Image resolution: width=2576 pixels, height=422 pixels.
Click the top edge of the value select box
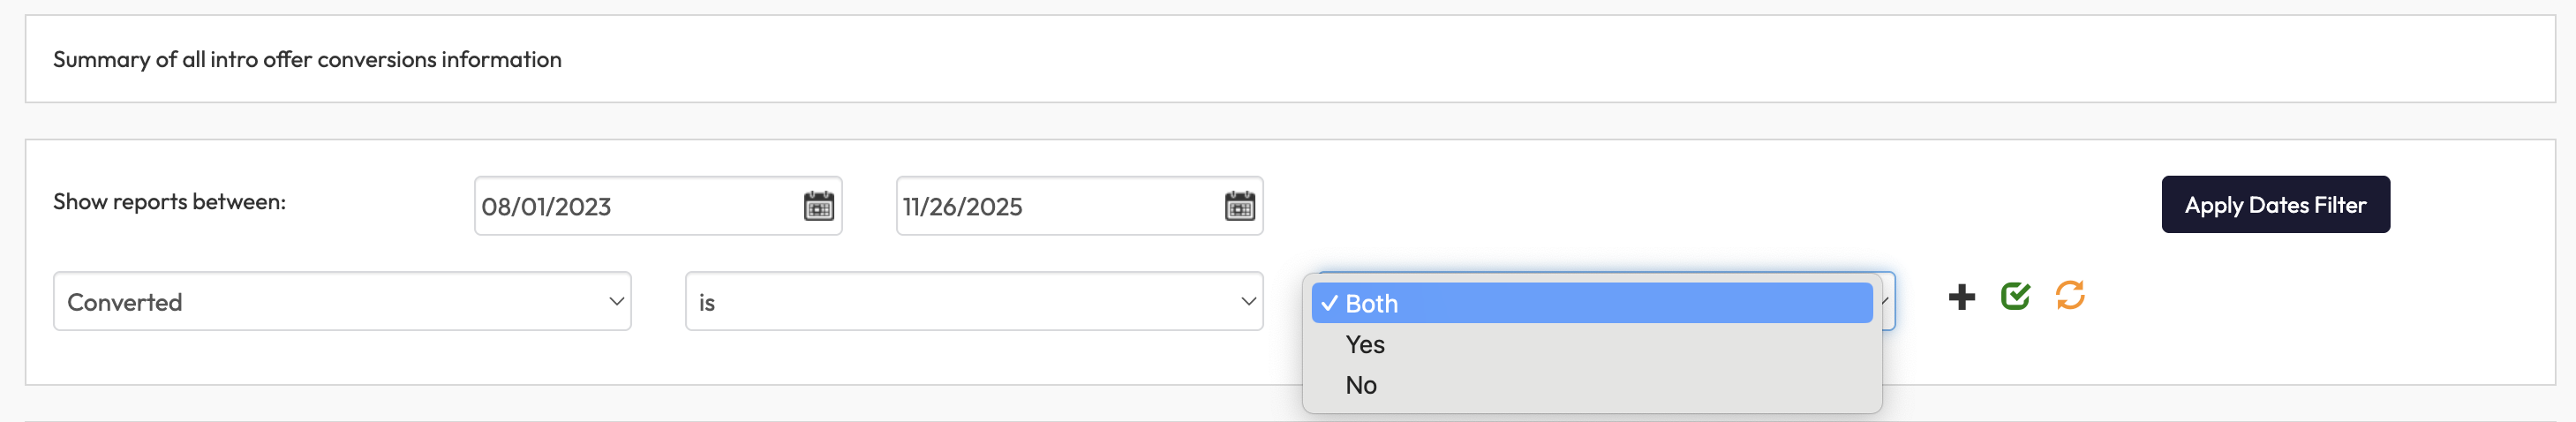click(1600, 274)
